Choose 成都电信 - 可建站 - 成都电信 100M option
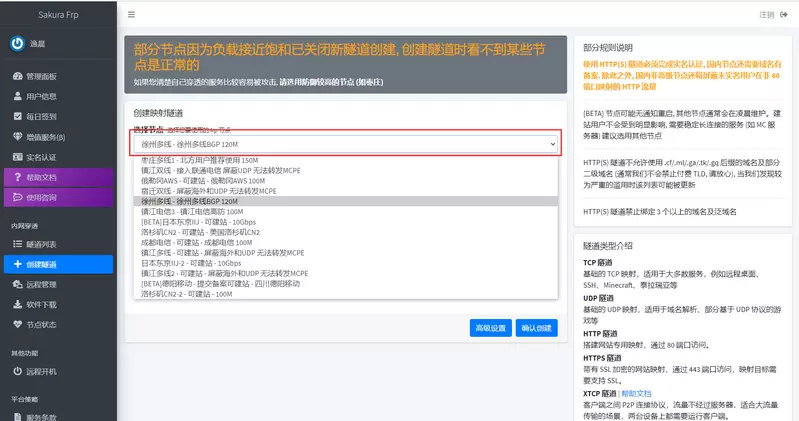 [x=345, y=243]
